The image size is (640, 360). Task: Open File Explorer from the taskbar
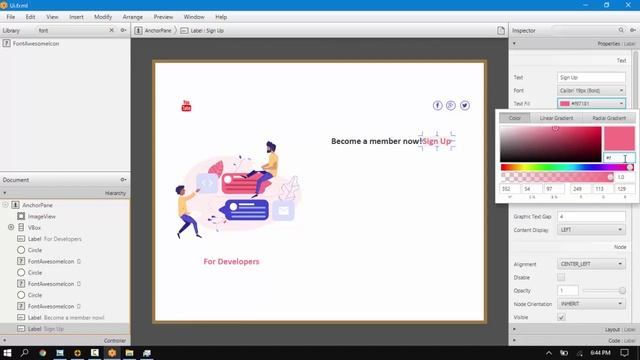tap(129, 353)
